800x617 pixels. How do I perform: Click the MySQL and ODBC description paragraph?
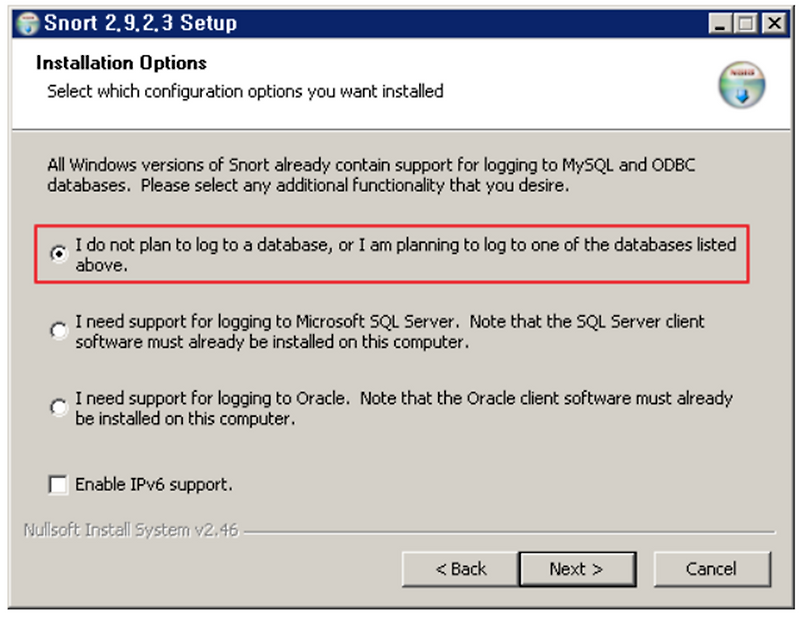point(371,175)
